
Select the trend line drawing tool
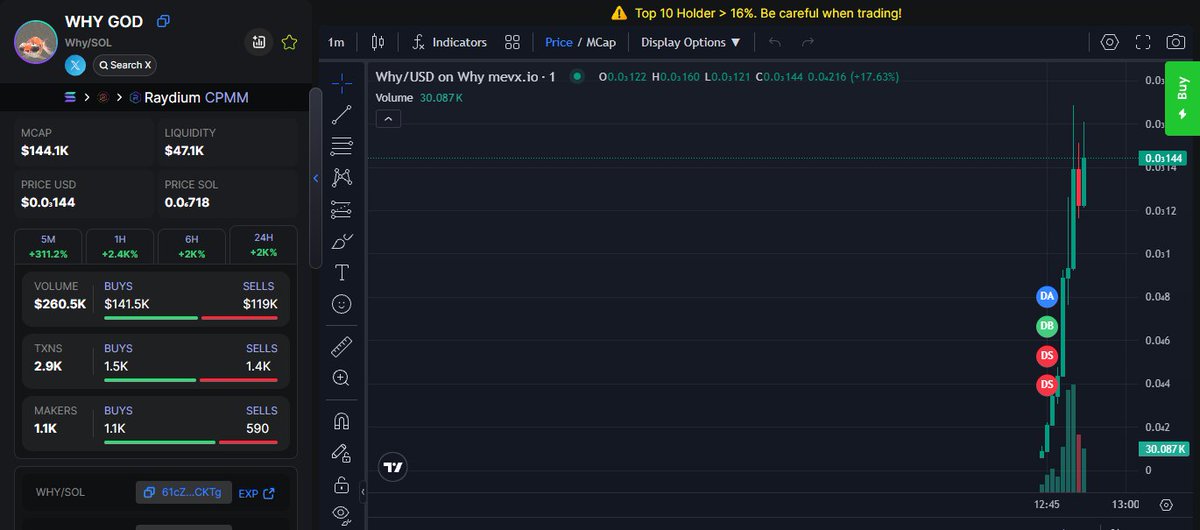click(342, 114)
